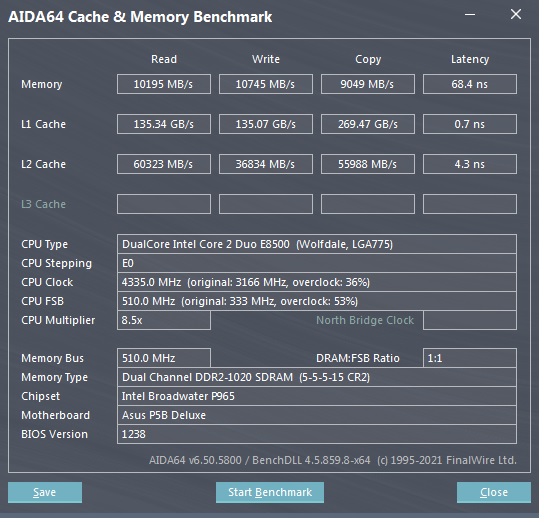Minimize the AIDA64 benchmark window
Viewport: 544px width, 525px height.
click(x=470, y=15)
